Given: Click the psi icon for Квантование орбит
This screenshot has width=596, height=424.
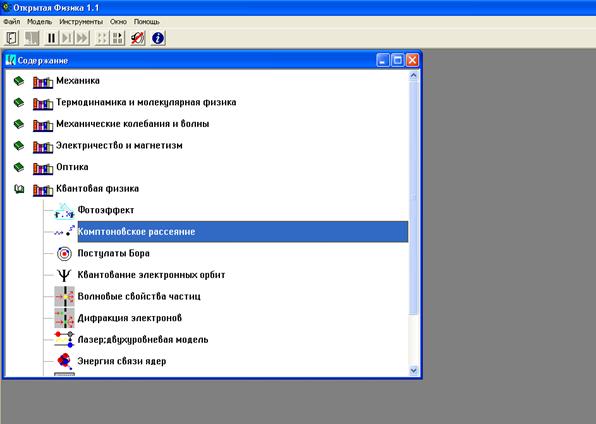Looking at the screenshot, I should pos(64,275).
